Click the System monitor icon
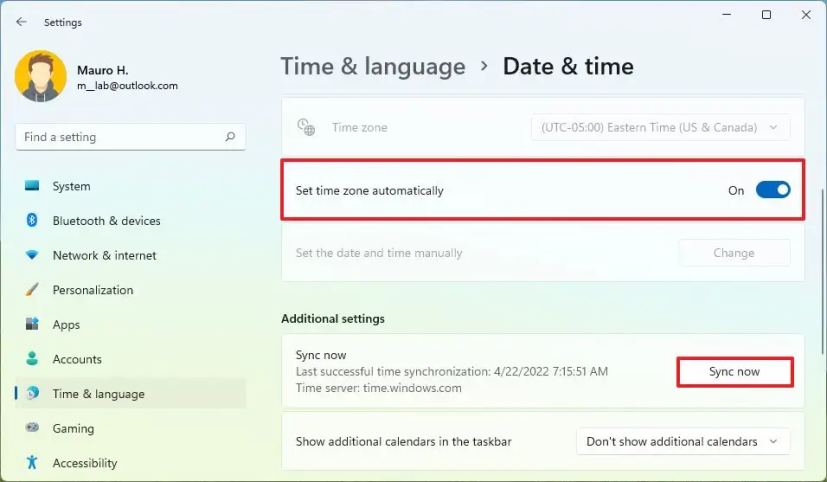Image resolution: width=827 pixels, height=482 pixels. coord(32,186)
